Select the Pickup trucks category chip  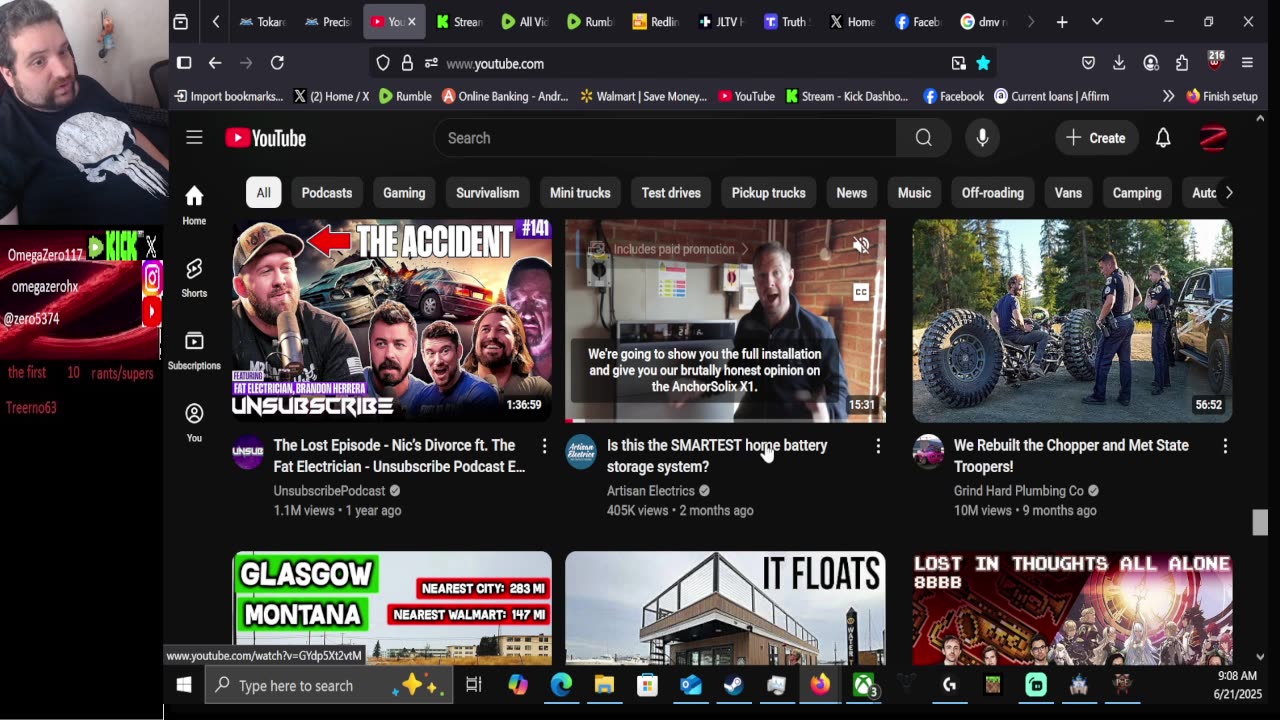[768, 193]
